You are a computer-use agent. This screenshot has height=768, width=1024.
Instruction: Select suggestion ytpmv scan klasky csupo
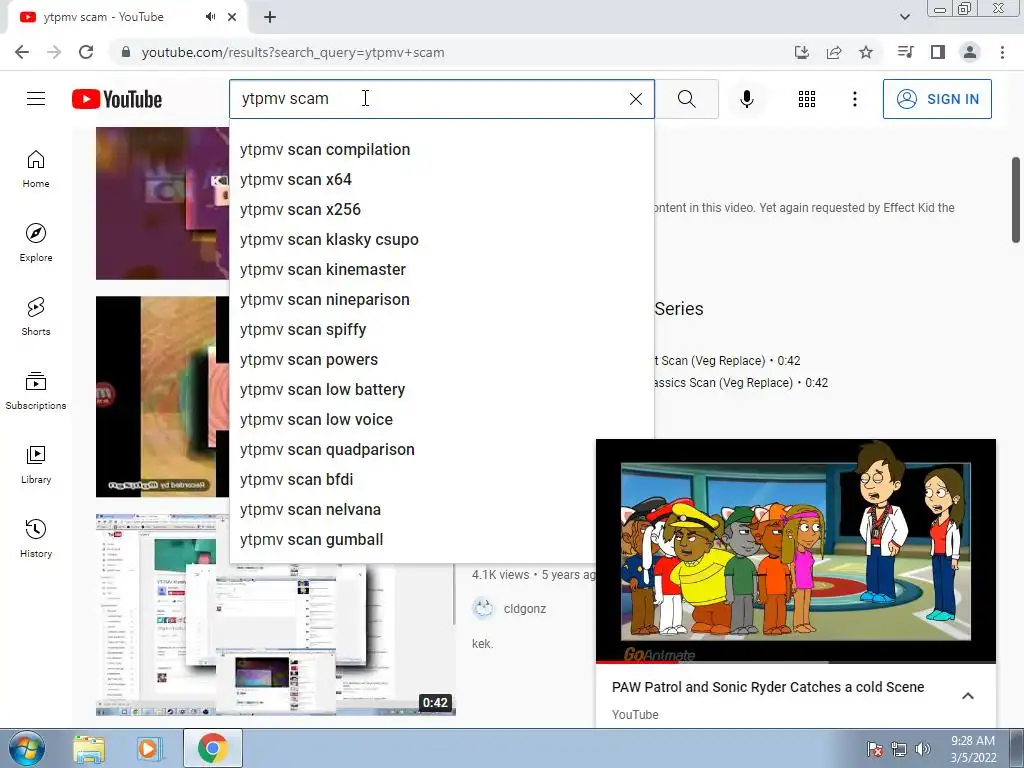[441, 240]
